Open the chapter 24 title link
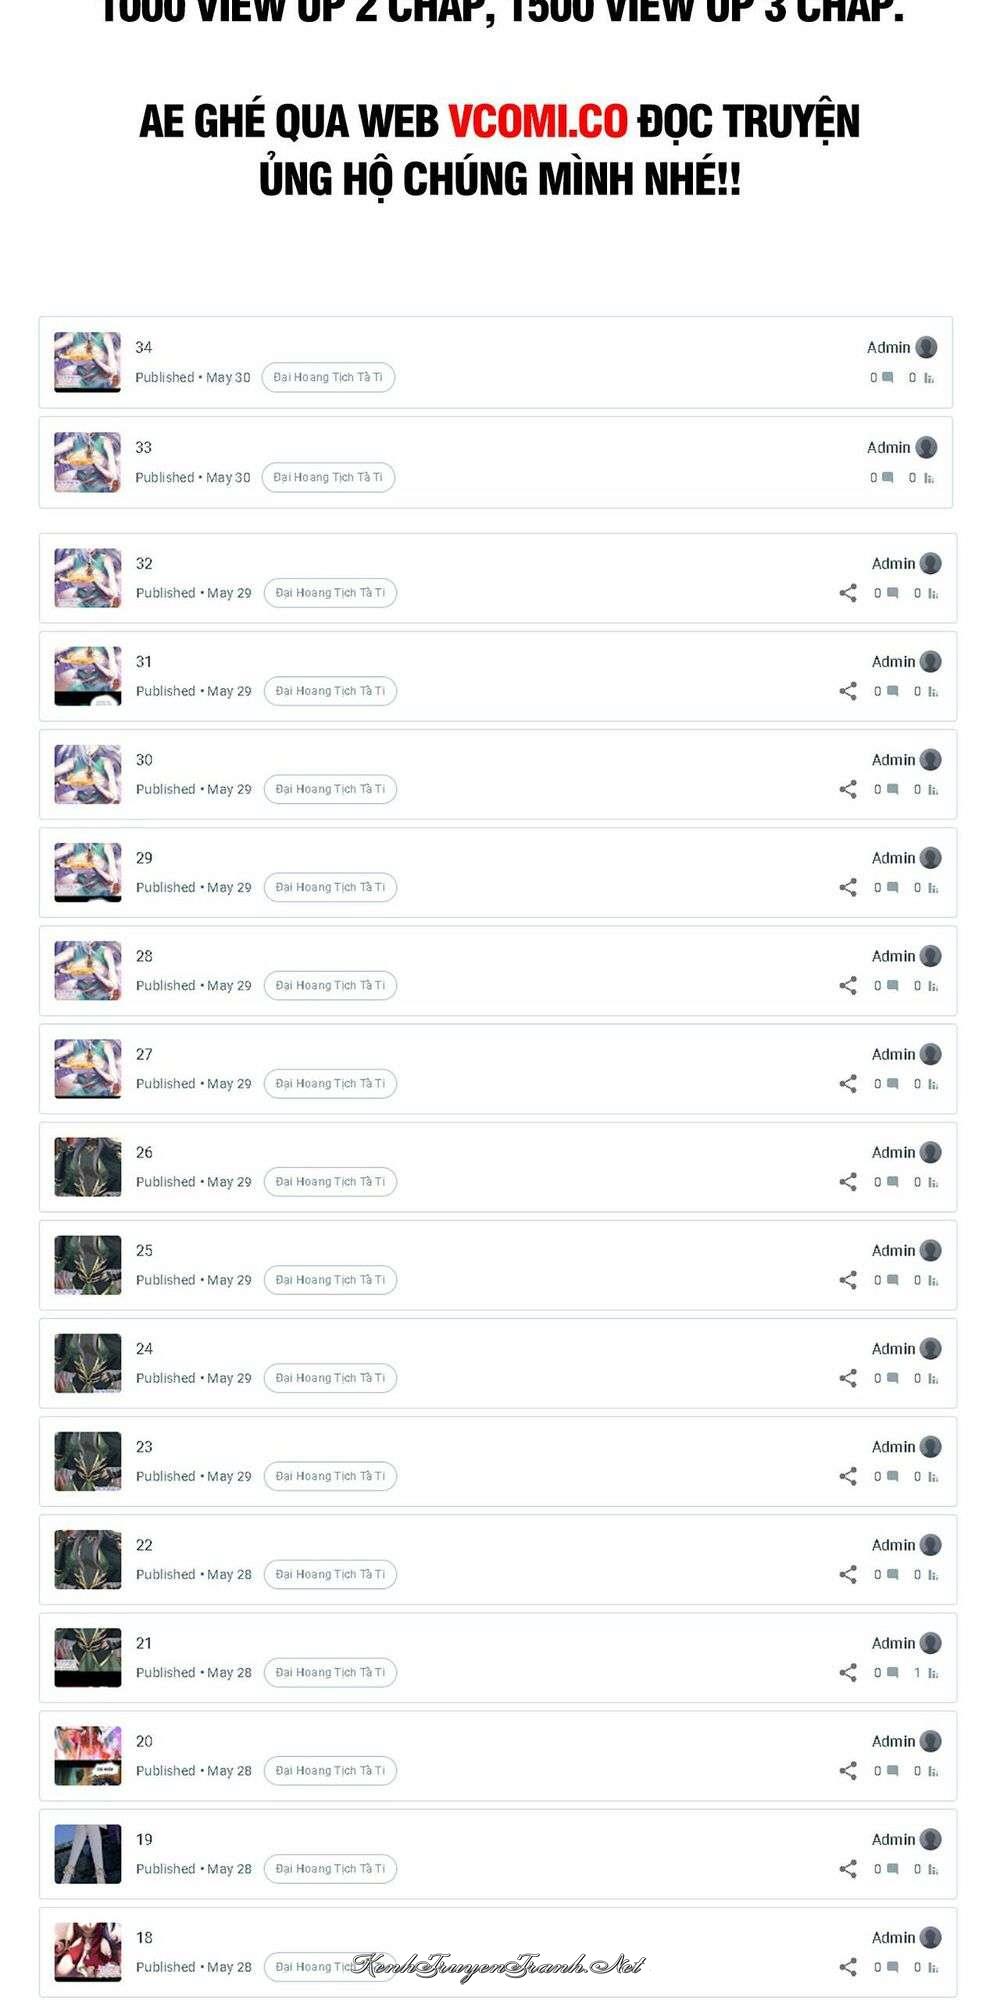The image size is (1000, 2000). (144, 1349)
